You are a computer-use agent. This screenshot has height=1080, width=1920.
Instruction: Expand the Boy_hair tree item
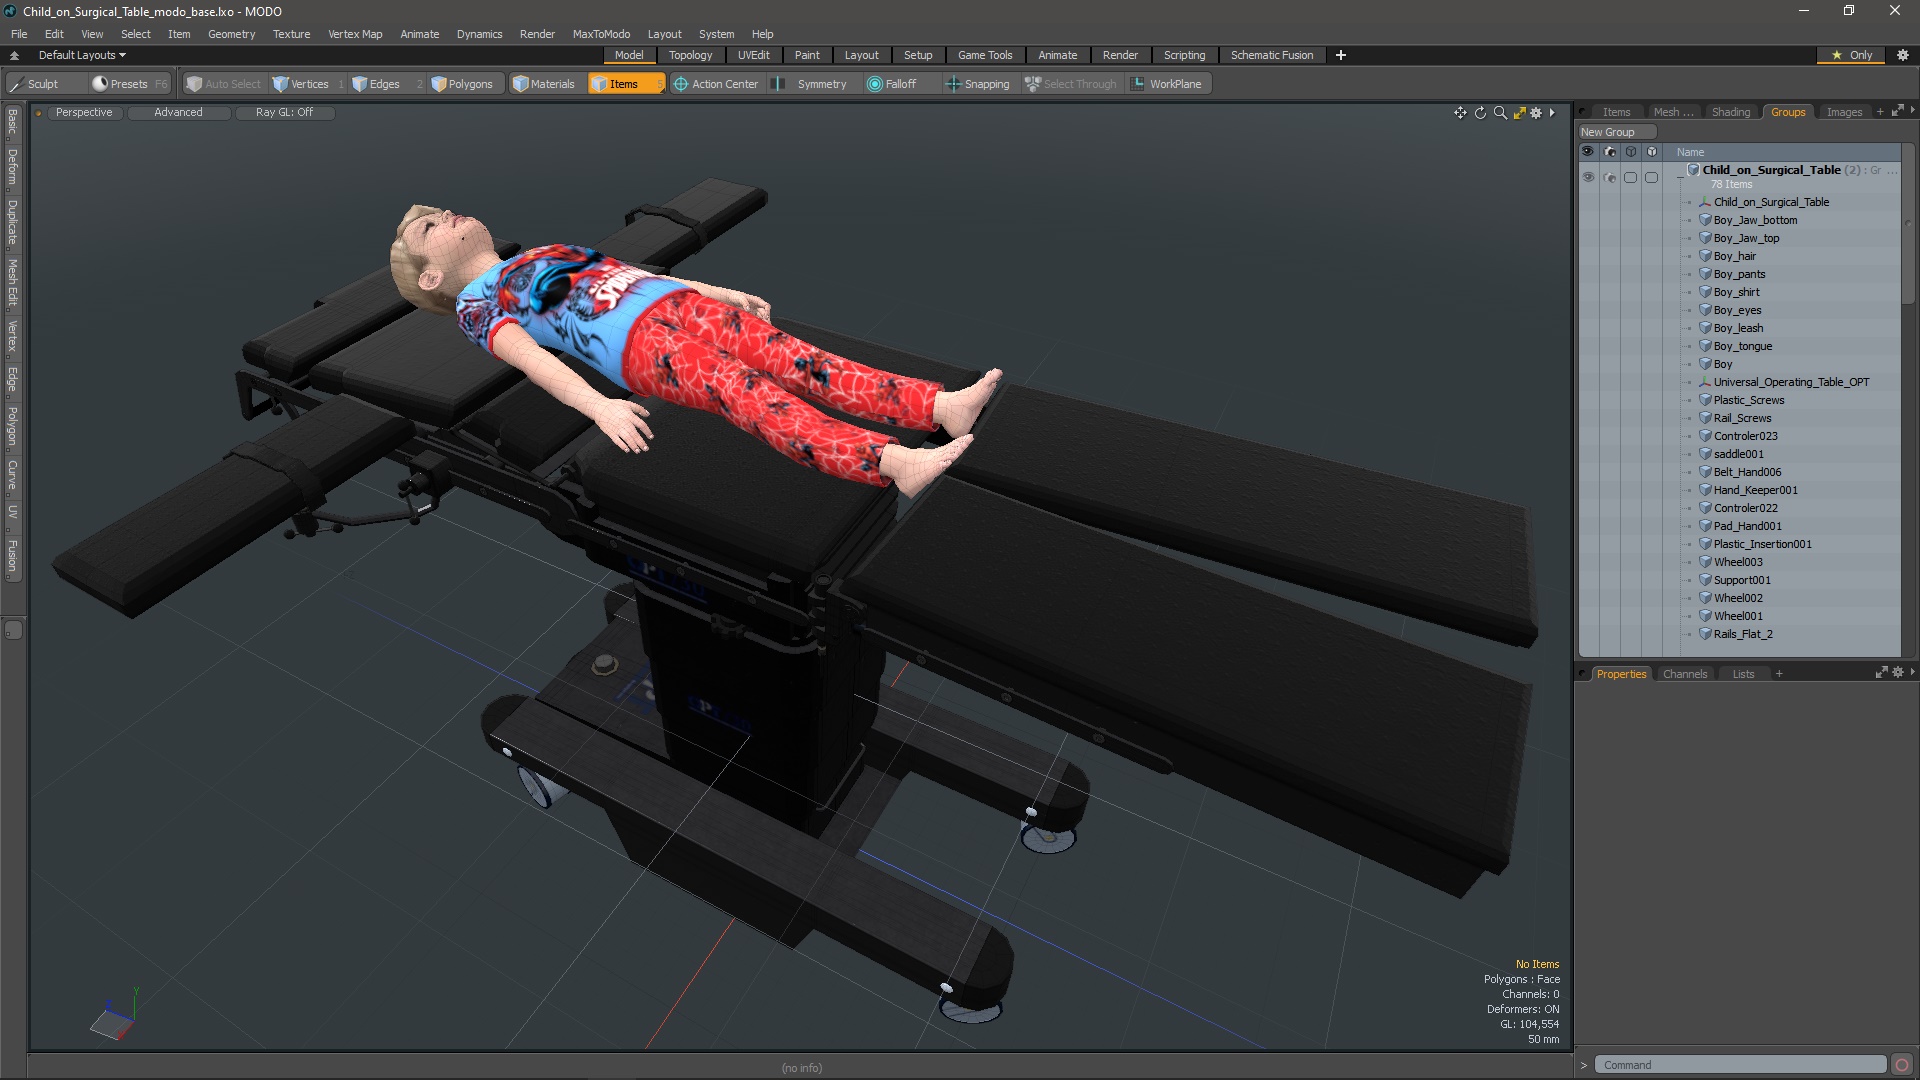point(1690,257)
